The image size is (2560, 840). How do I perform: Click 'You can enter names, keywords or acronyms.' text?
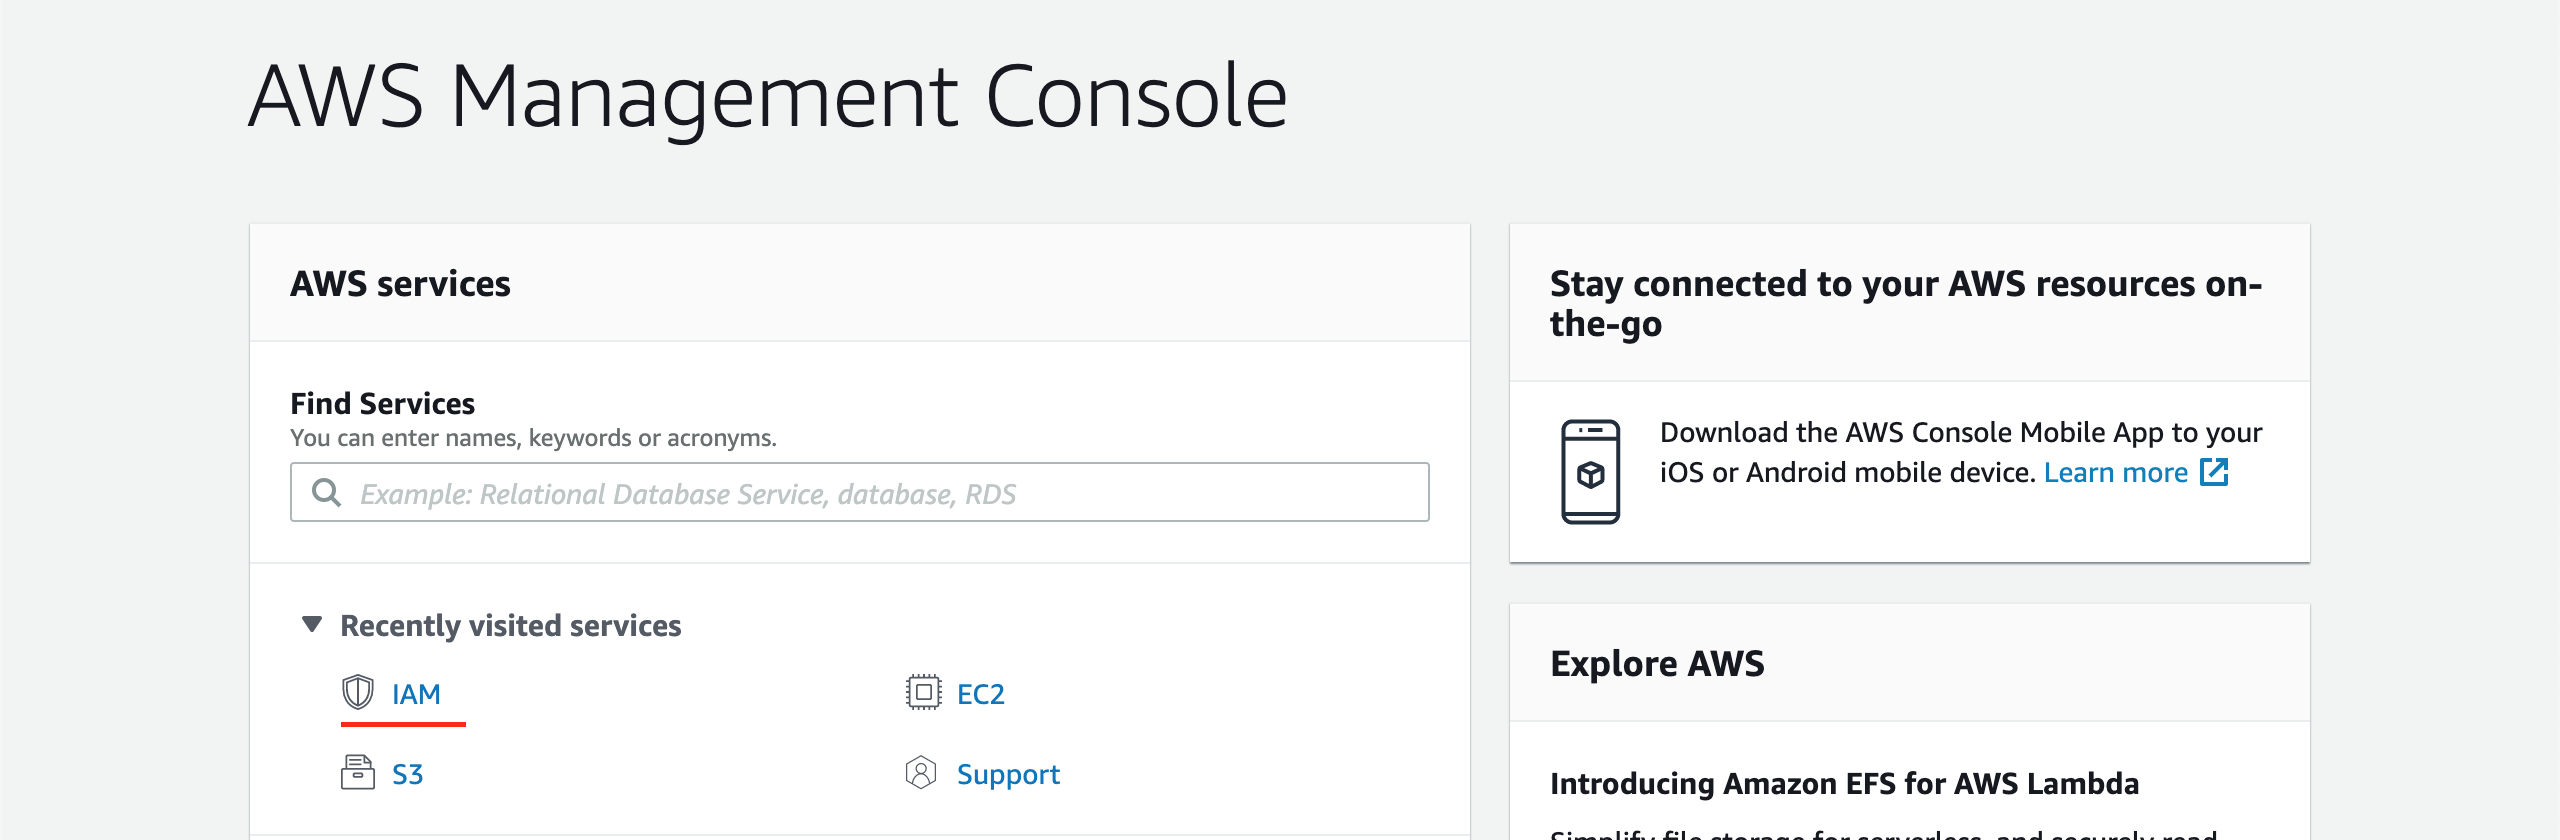pyautogui.click(x=533, y=438)
